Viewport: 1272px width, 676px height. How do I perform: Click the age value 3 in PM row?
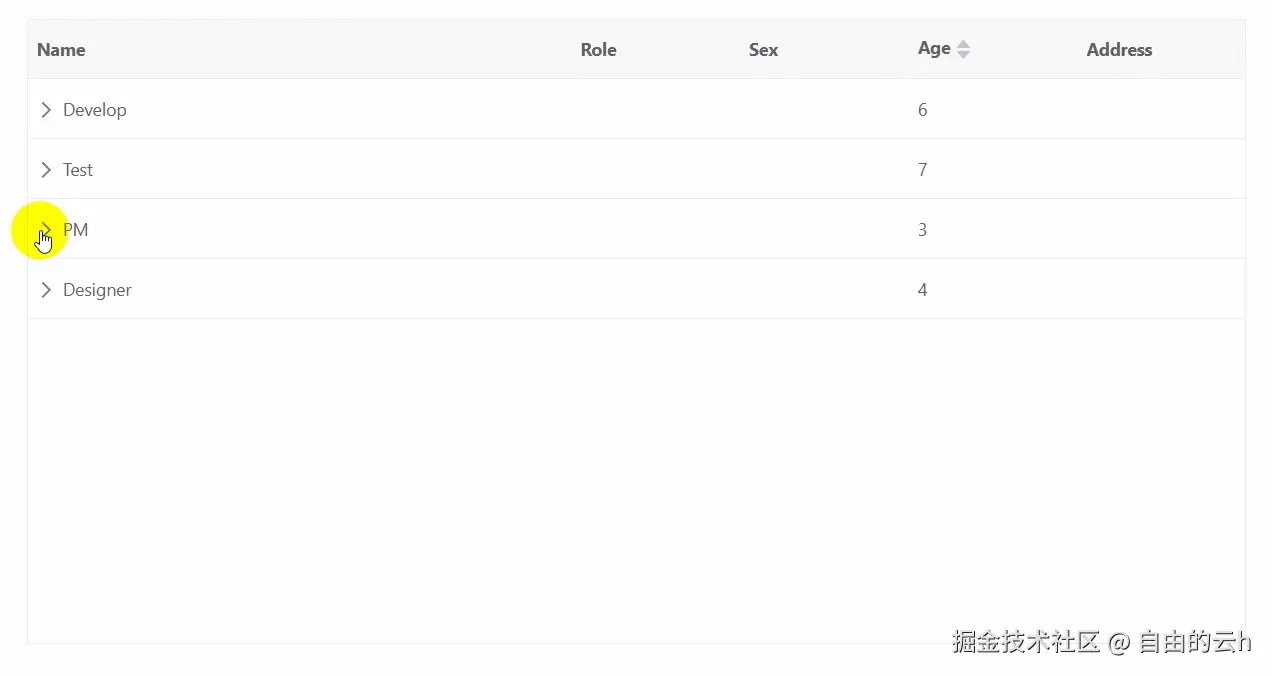pyautogui.click(x=922, y=230)
